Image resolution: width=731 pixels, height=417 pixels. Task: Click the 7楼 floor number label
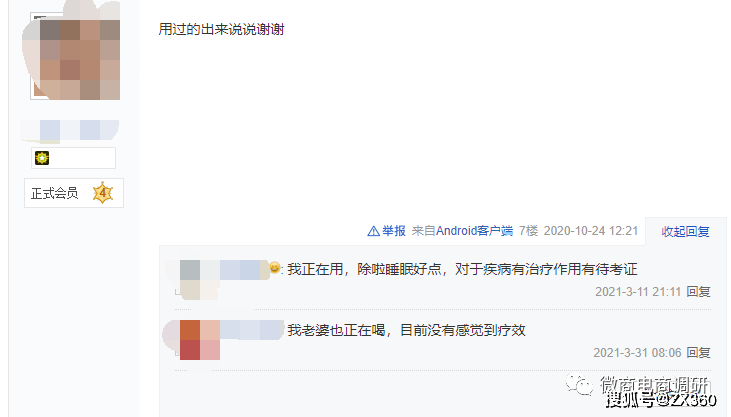click(528, 231)
